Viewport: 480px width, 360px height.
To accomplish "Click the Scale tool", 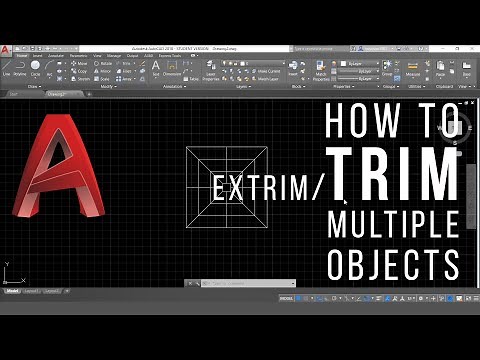I will (102, 79).
